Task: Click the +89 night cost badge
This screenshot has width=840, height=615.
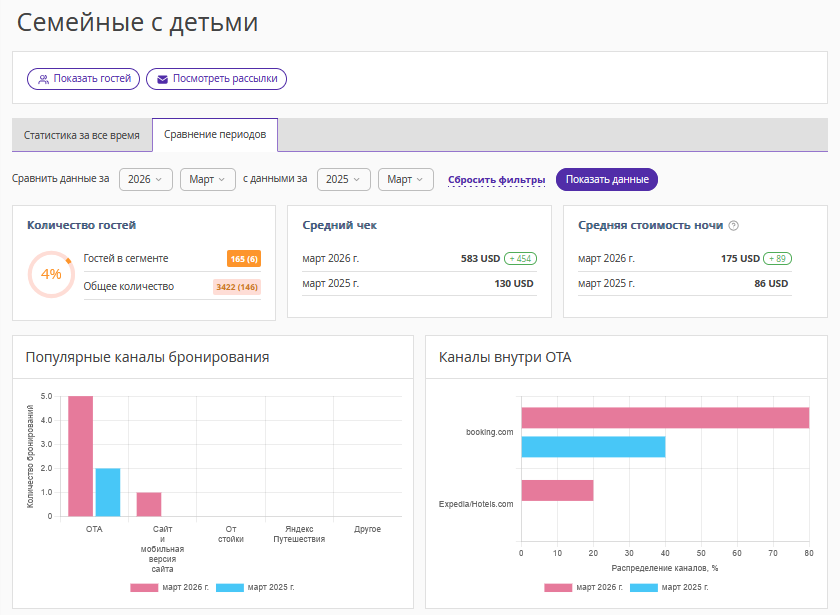Action: point(776,258)
